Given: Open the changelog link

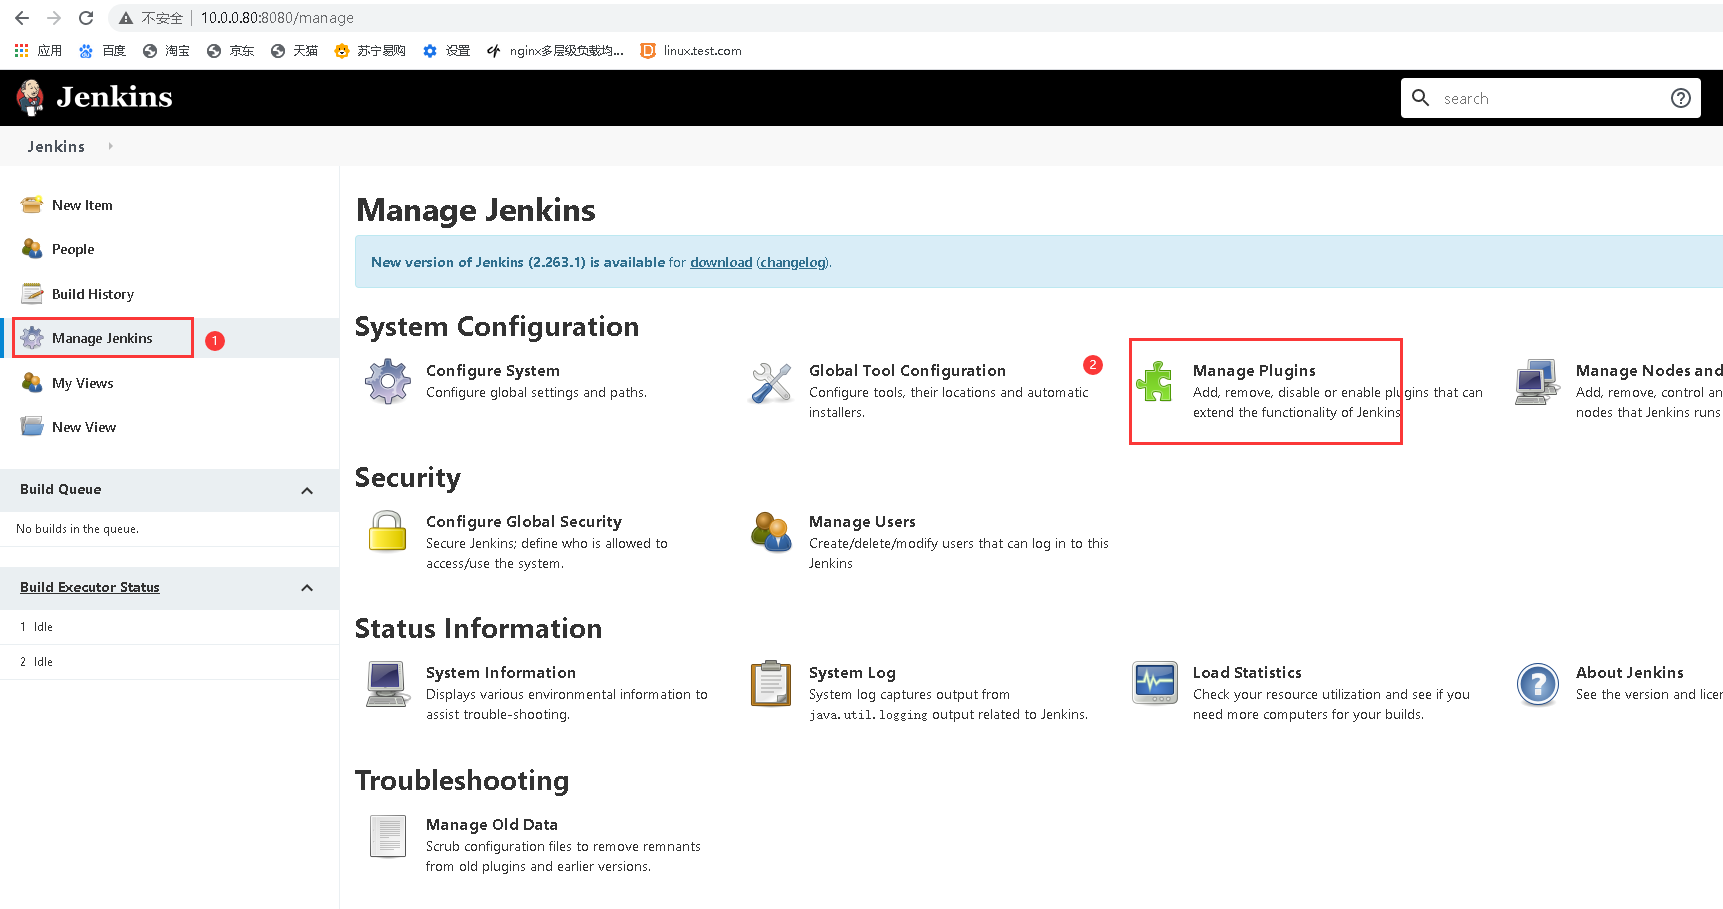Looking at the screenshot, I should point(793,262).
